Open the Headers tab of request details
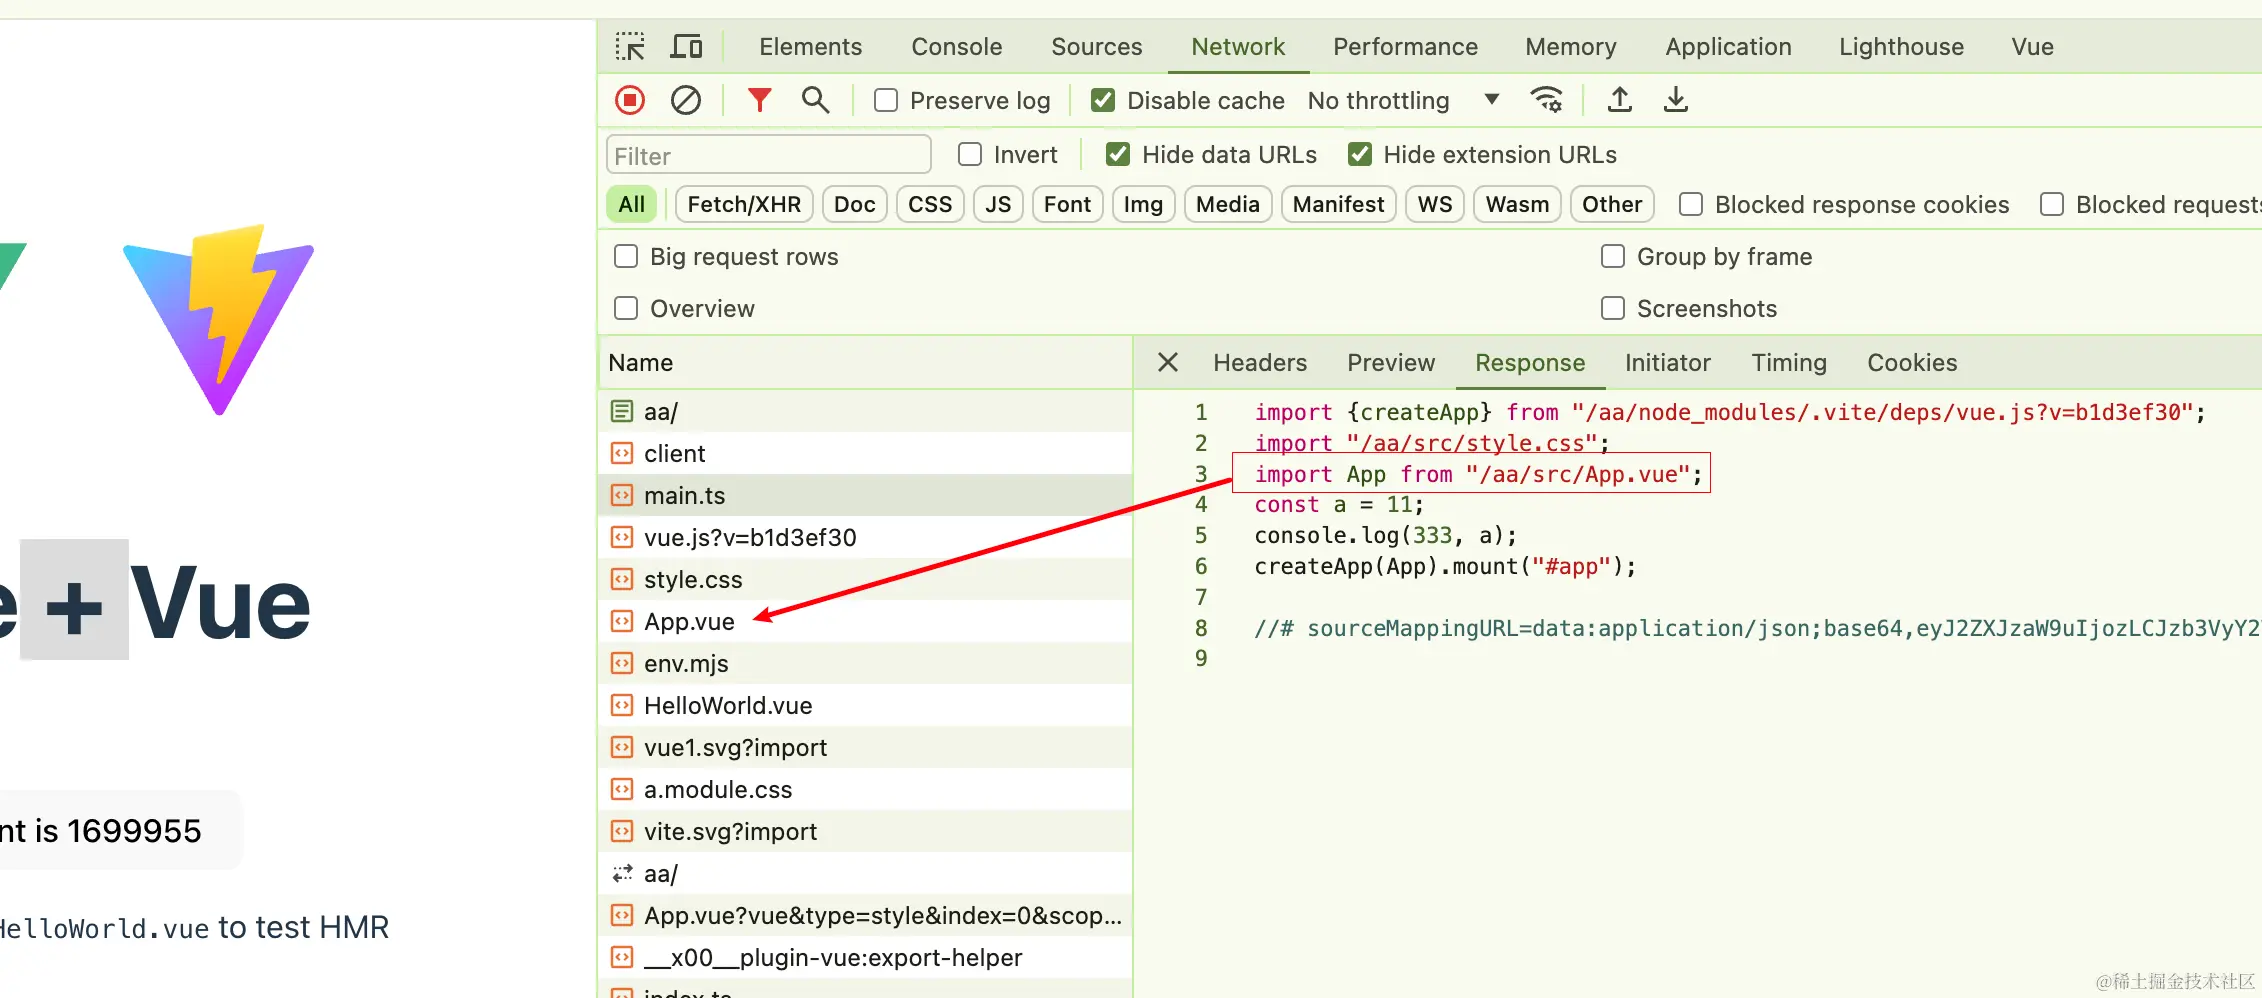 pyautogui.click(x=1260, y=363)
